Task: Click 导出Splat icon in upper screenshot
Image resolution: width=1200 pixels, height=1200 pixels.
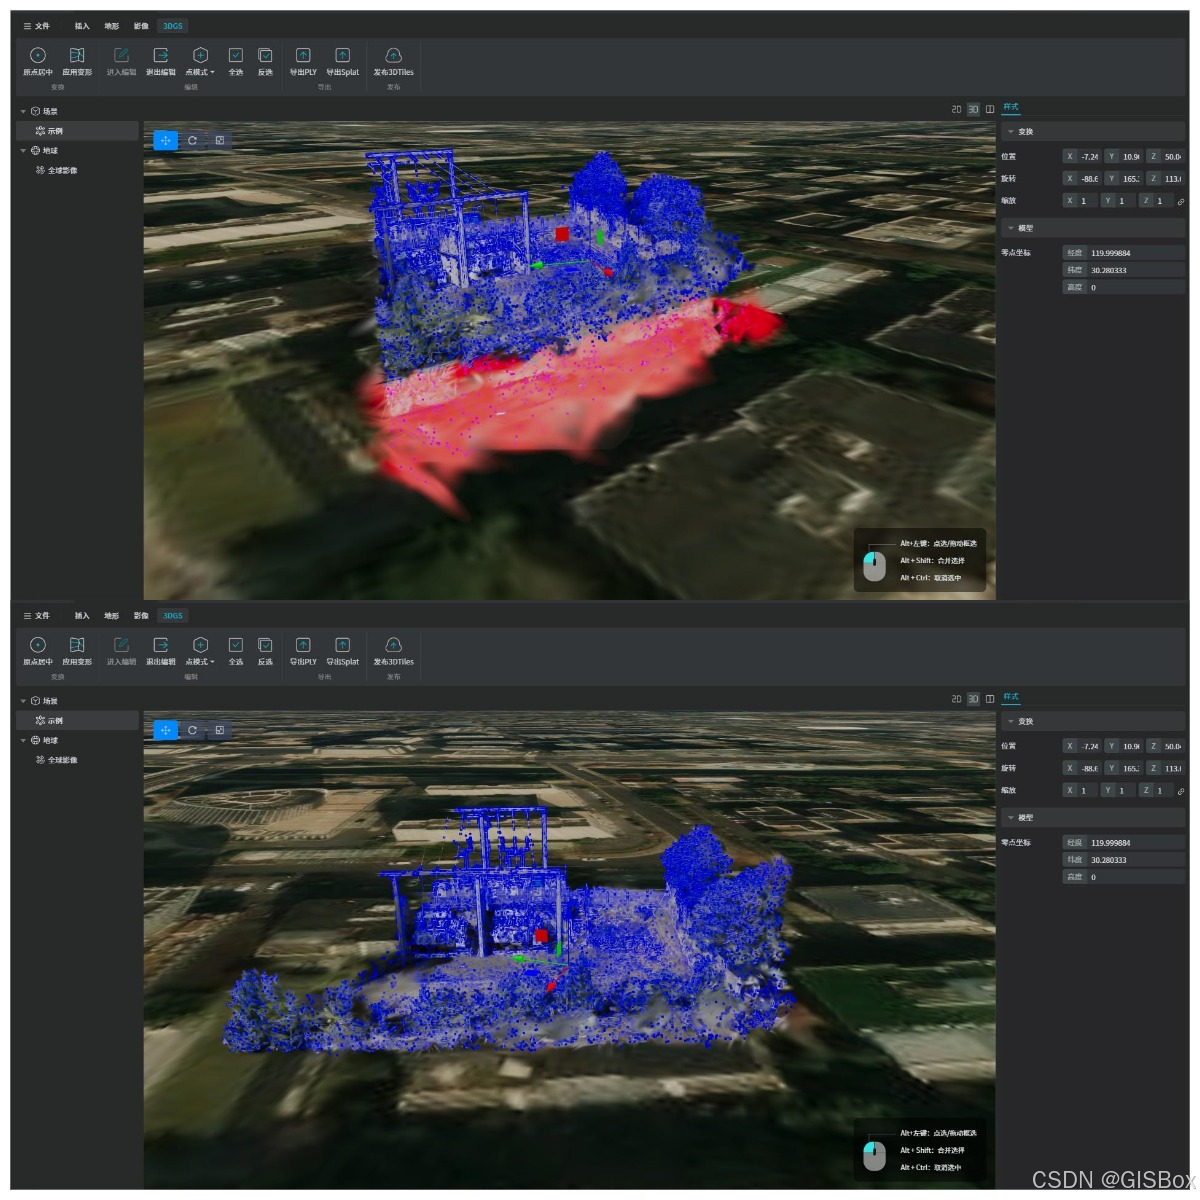Action: pyautogui.click(x=343, y=55)
